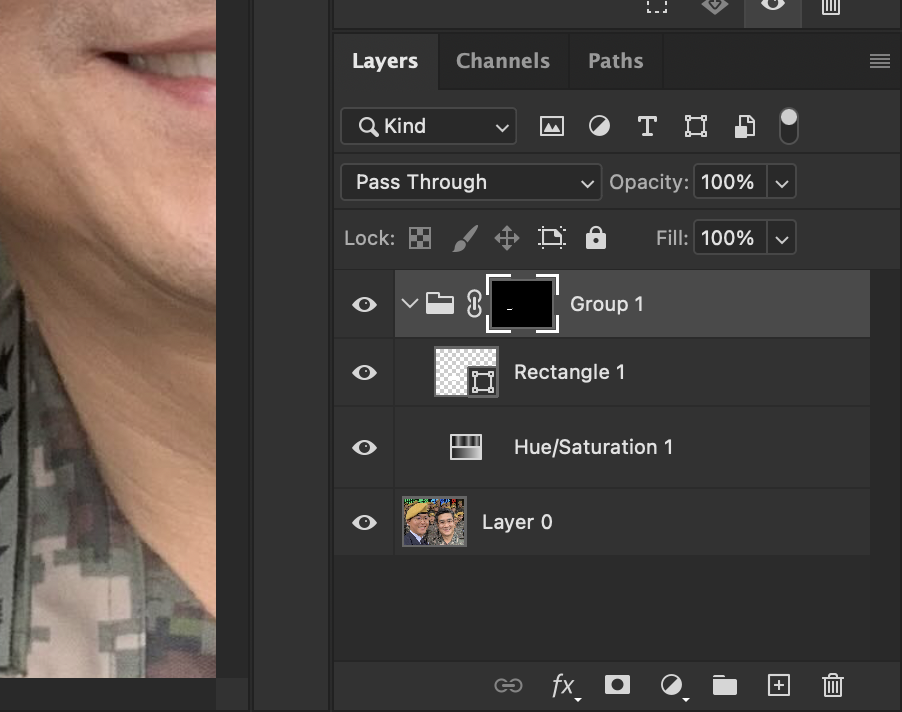Screen dimensions: 902x712
Task: Lock position move icon
Action: point(507,238)
